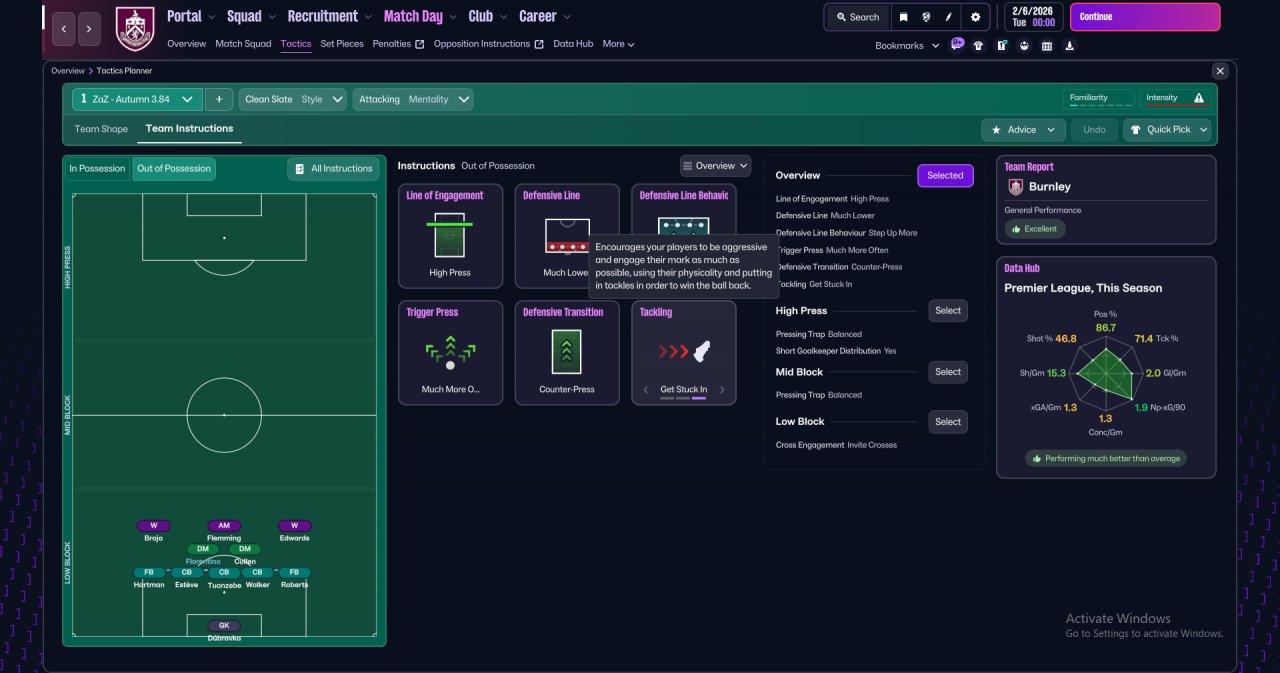Open the Opposition Instructions link
1280x673 pixels.
(x=488, y=44)
